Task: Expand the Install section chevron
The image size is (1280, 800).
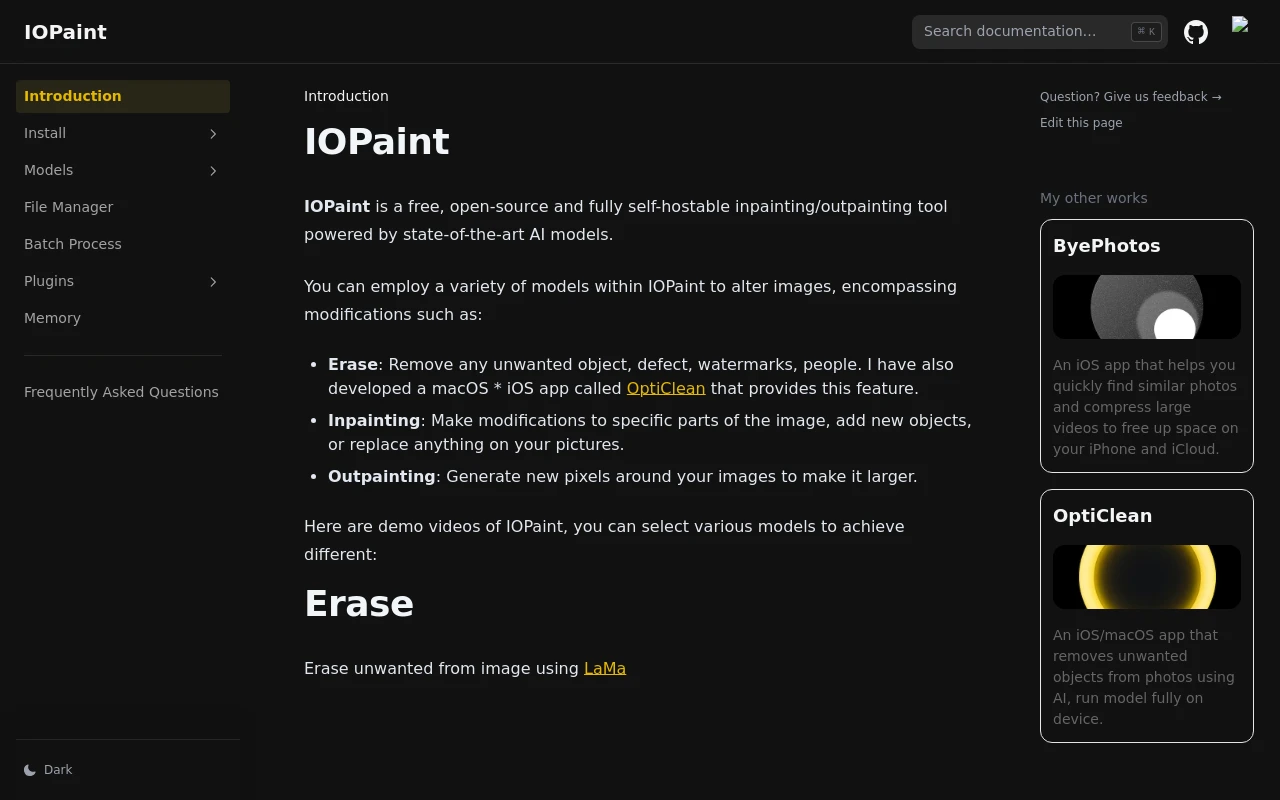Action: 213,133
